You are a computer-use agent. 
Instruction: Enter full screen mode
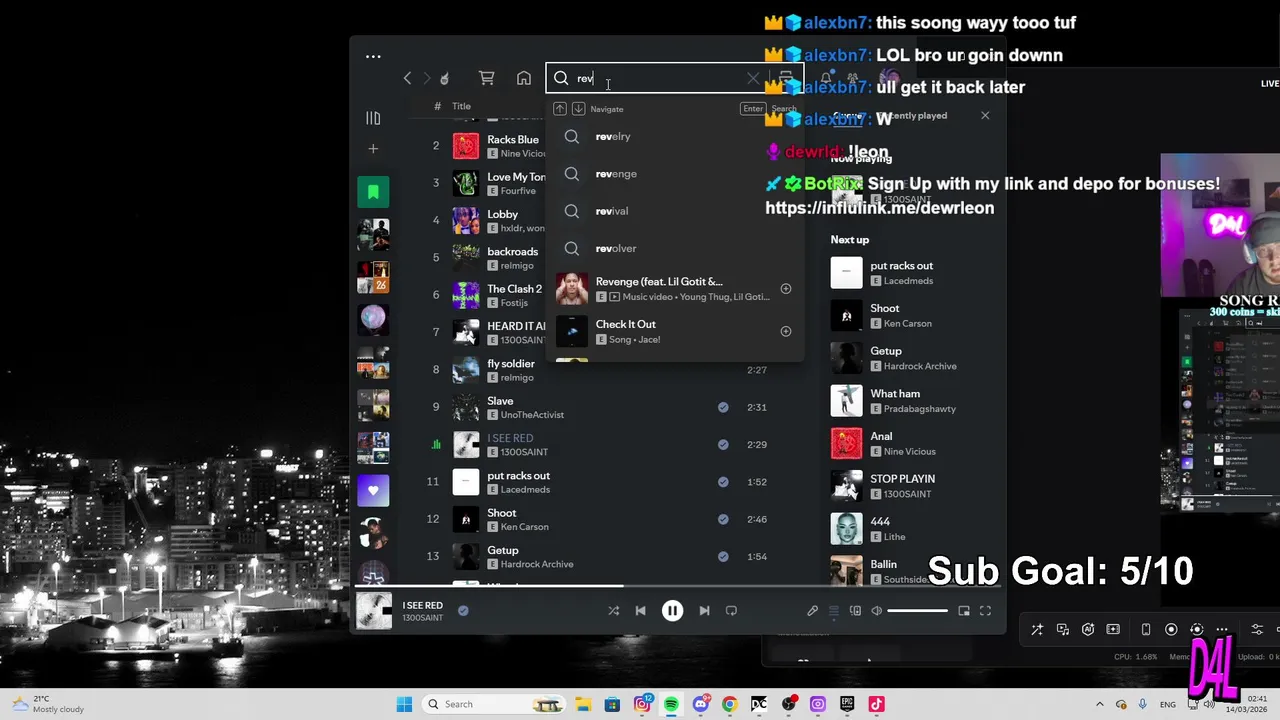tap(985, 611)
